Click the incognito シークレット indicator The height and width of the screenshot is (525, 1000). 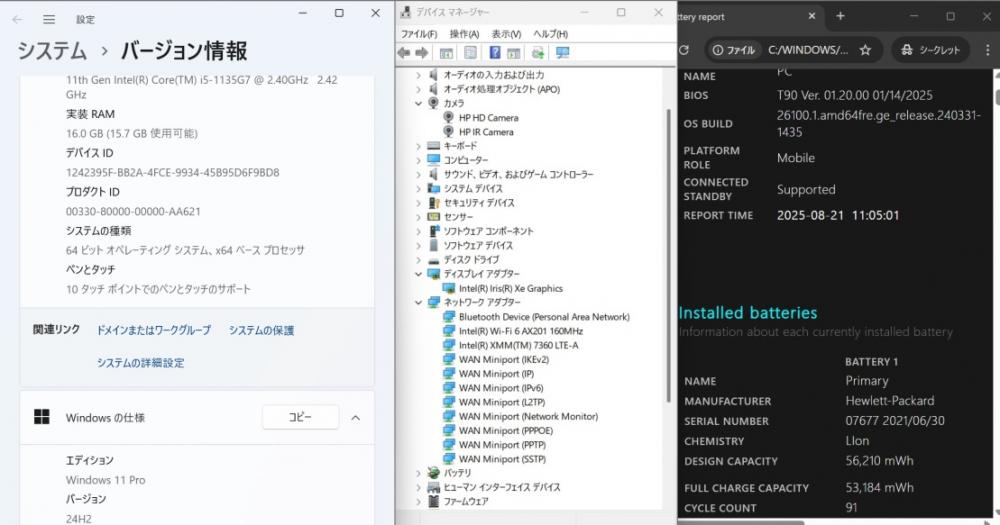(930, 50)
